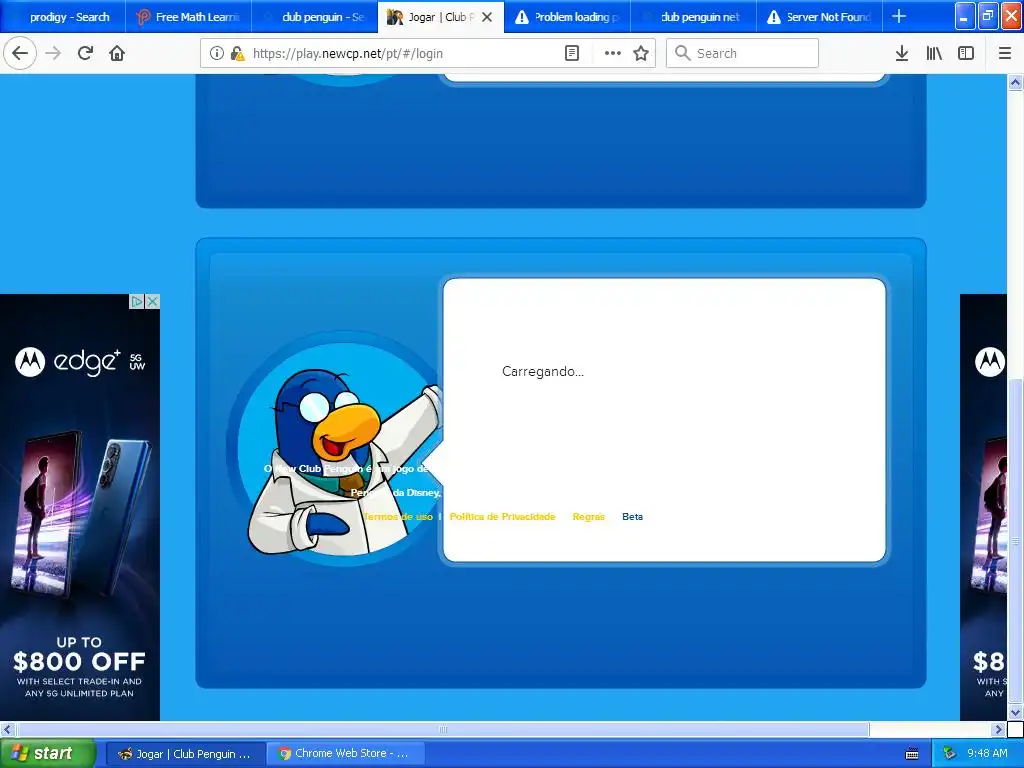
Task: Click the scientist penguin character image
Action: (343, 462)
